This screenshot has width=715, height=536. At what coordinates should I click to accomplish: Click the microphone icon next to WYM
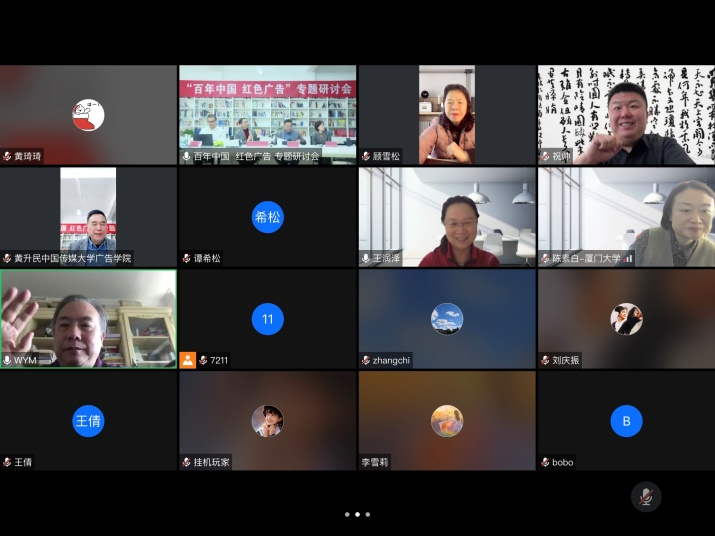pos(7,360)
